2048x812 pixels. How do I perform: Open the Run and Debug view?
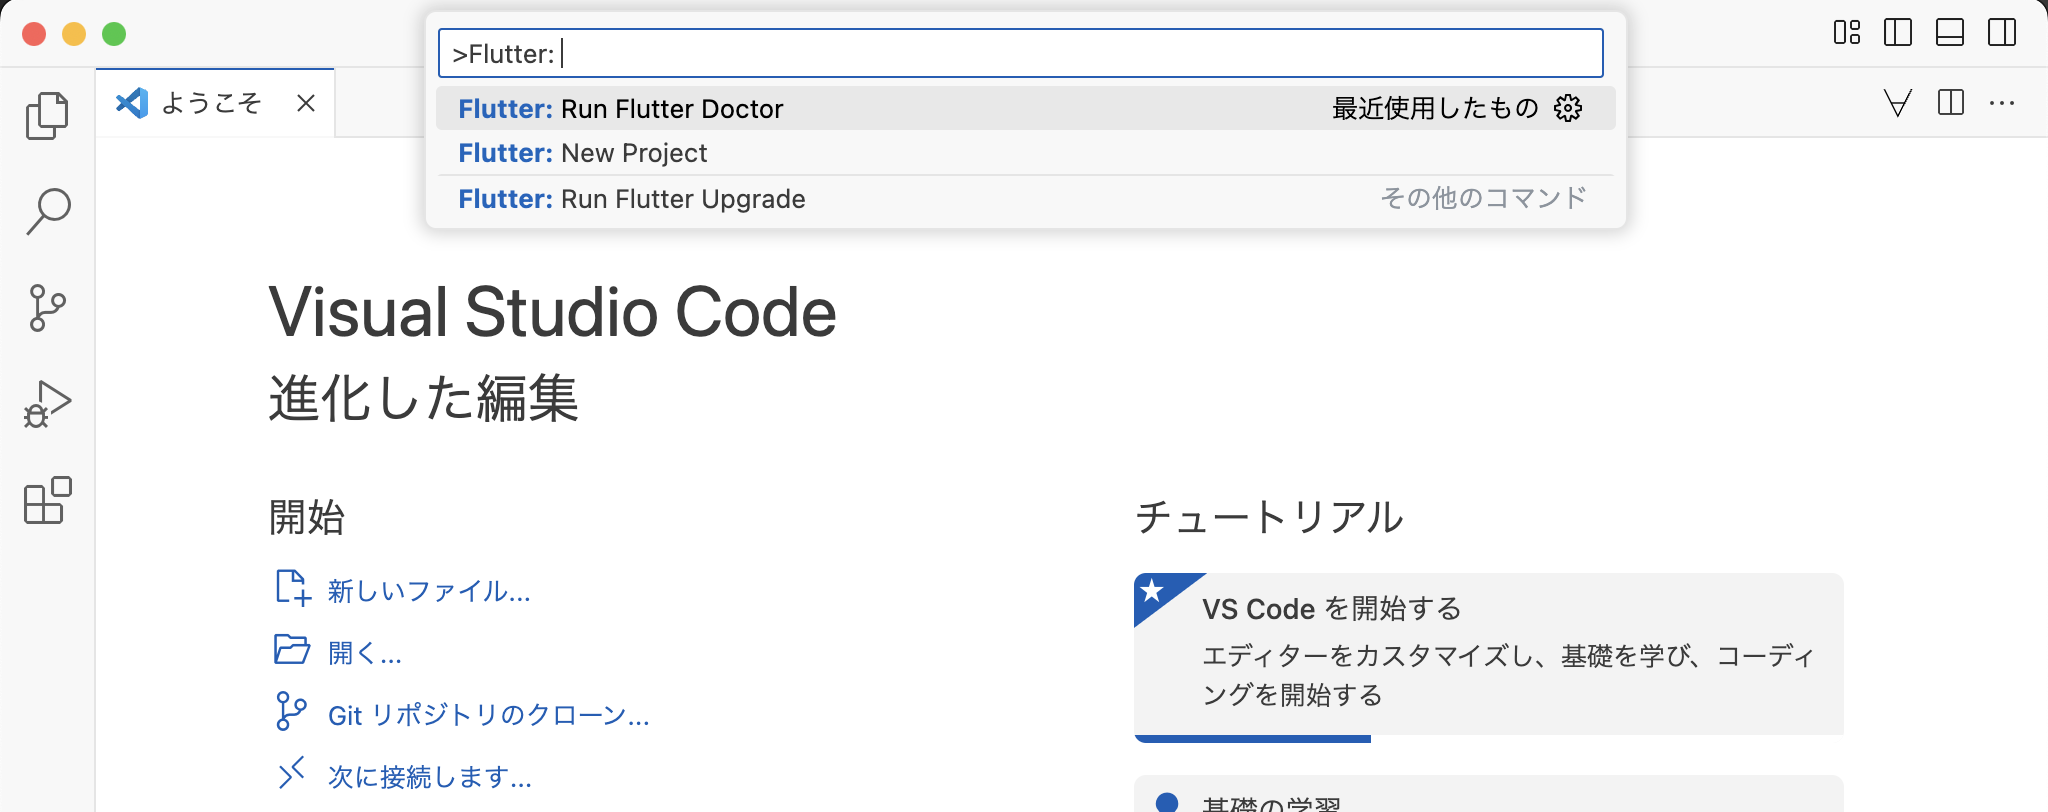(47, 404)
